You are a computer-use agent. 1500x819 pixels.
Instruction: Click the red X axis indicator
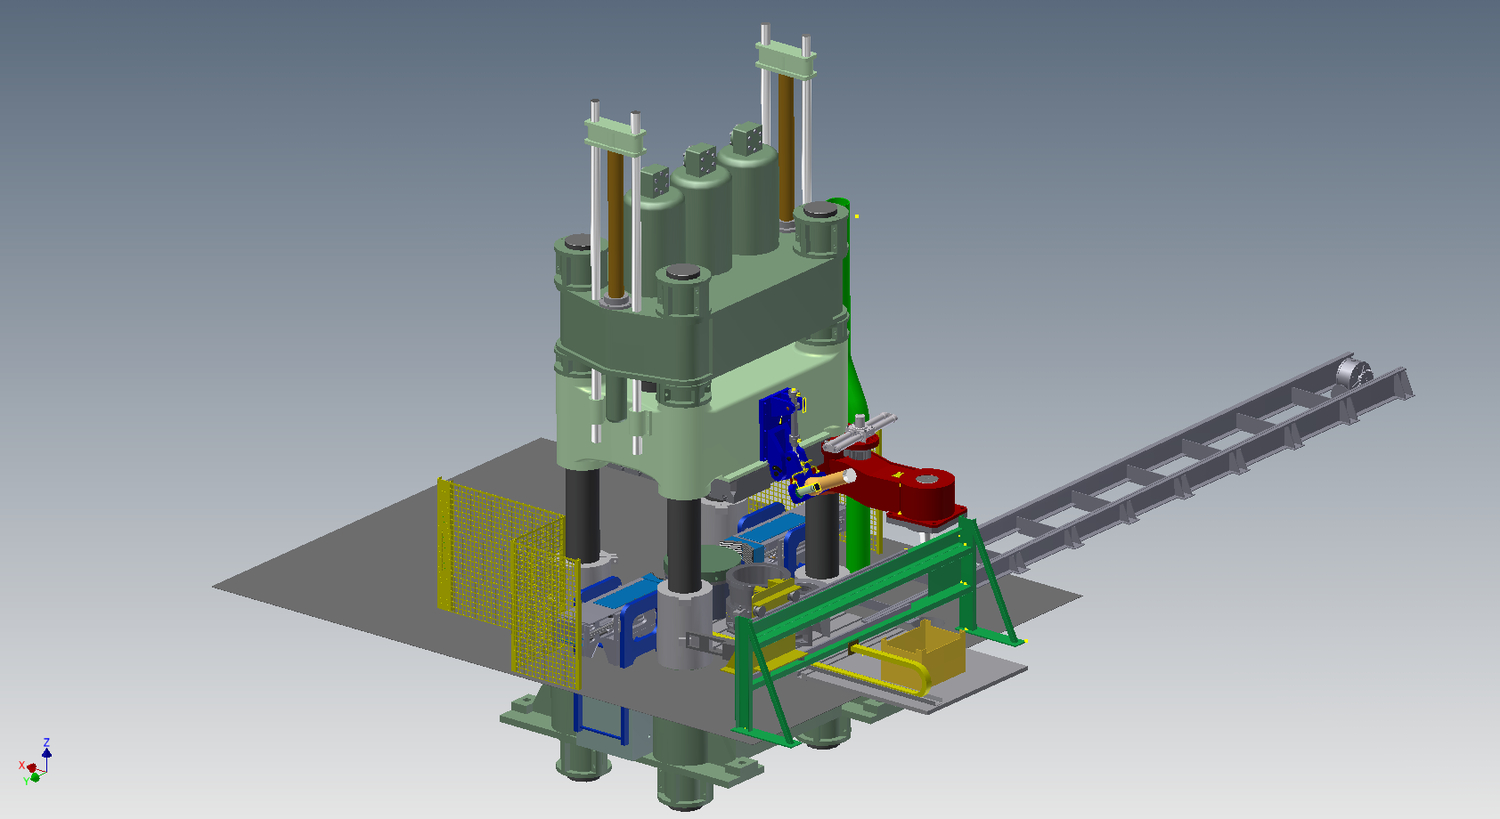pyautogui.click(x=30, y=767)
